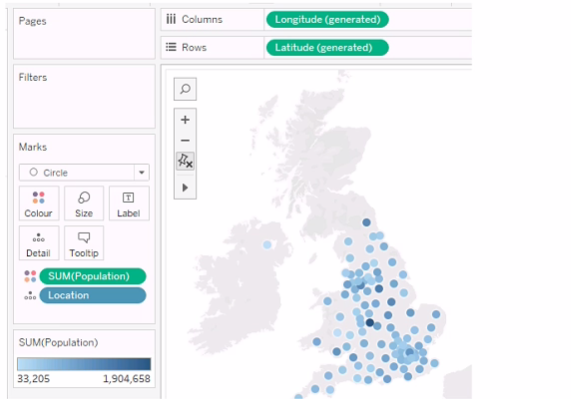Click the Latitude (generated) pill

pos(327,48)
